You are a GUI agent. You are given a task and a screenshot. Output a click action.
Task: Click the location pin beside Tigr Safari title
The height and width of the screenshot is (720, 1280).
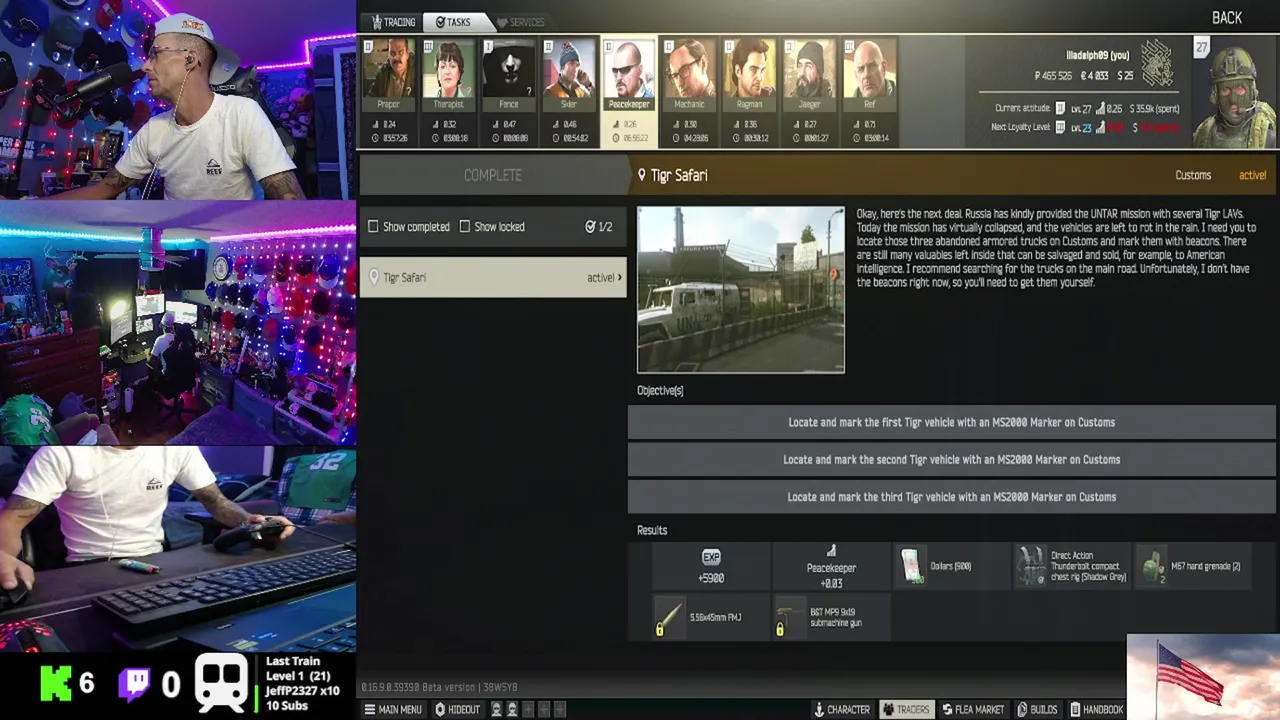point(642,175)
